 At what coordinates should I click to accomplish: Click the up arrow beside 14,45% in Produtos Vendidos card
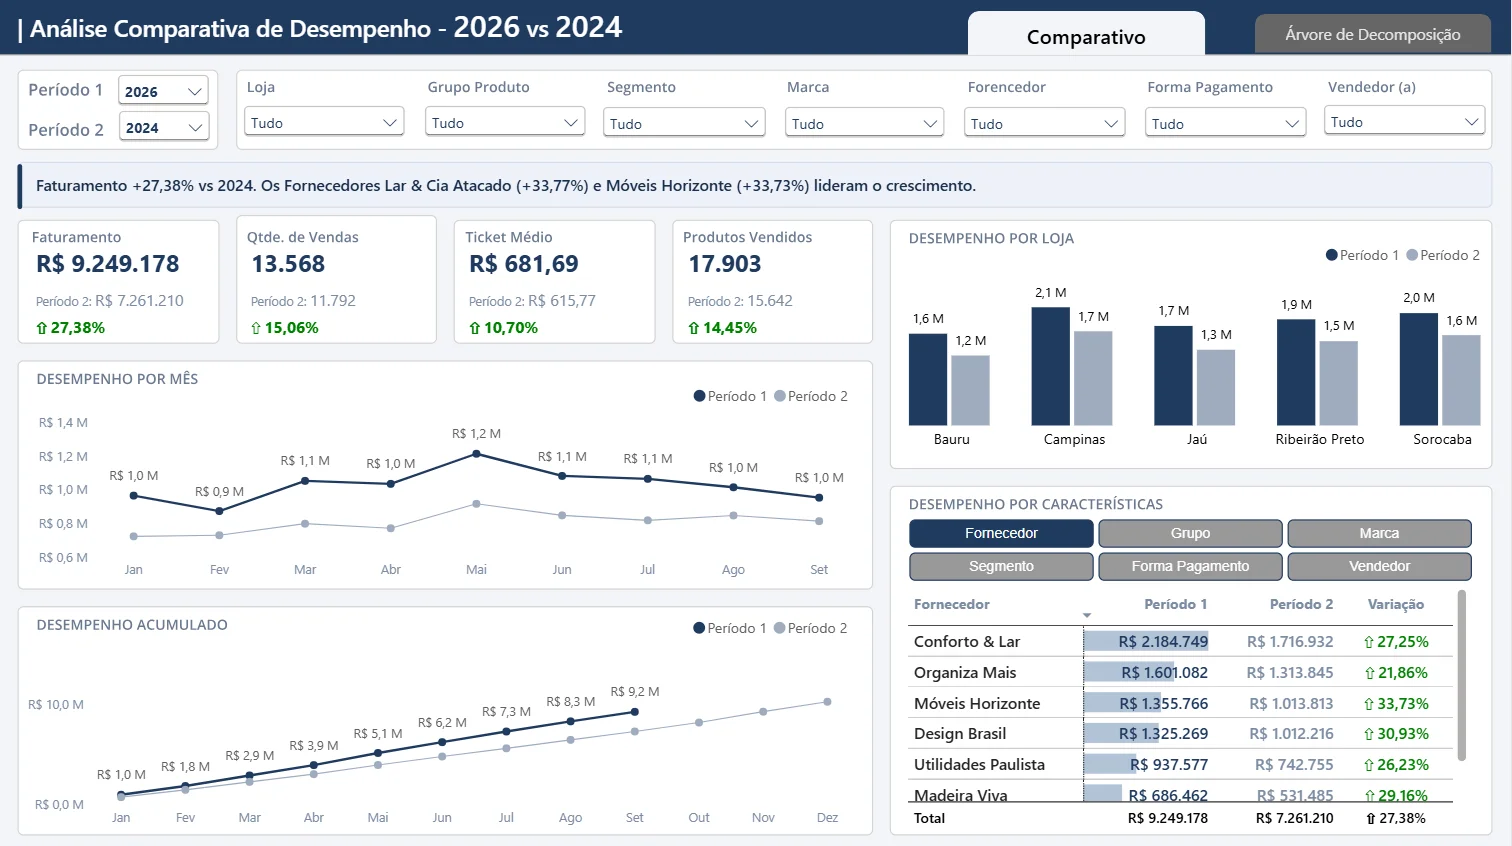point(693,328)
